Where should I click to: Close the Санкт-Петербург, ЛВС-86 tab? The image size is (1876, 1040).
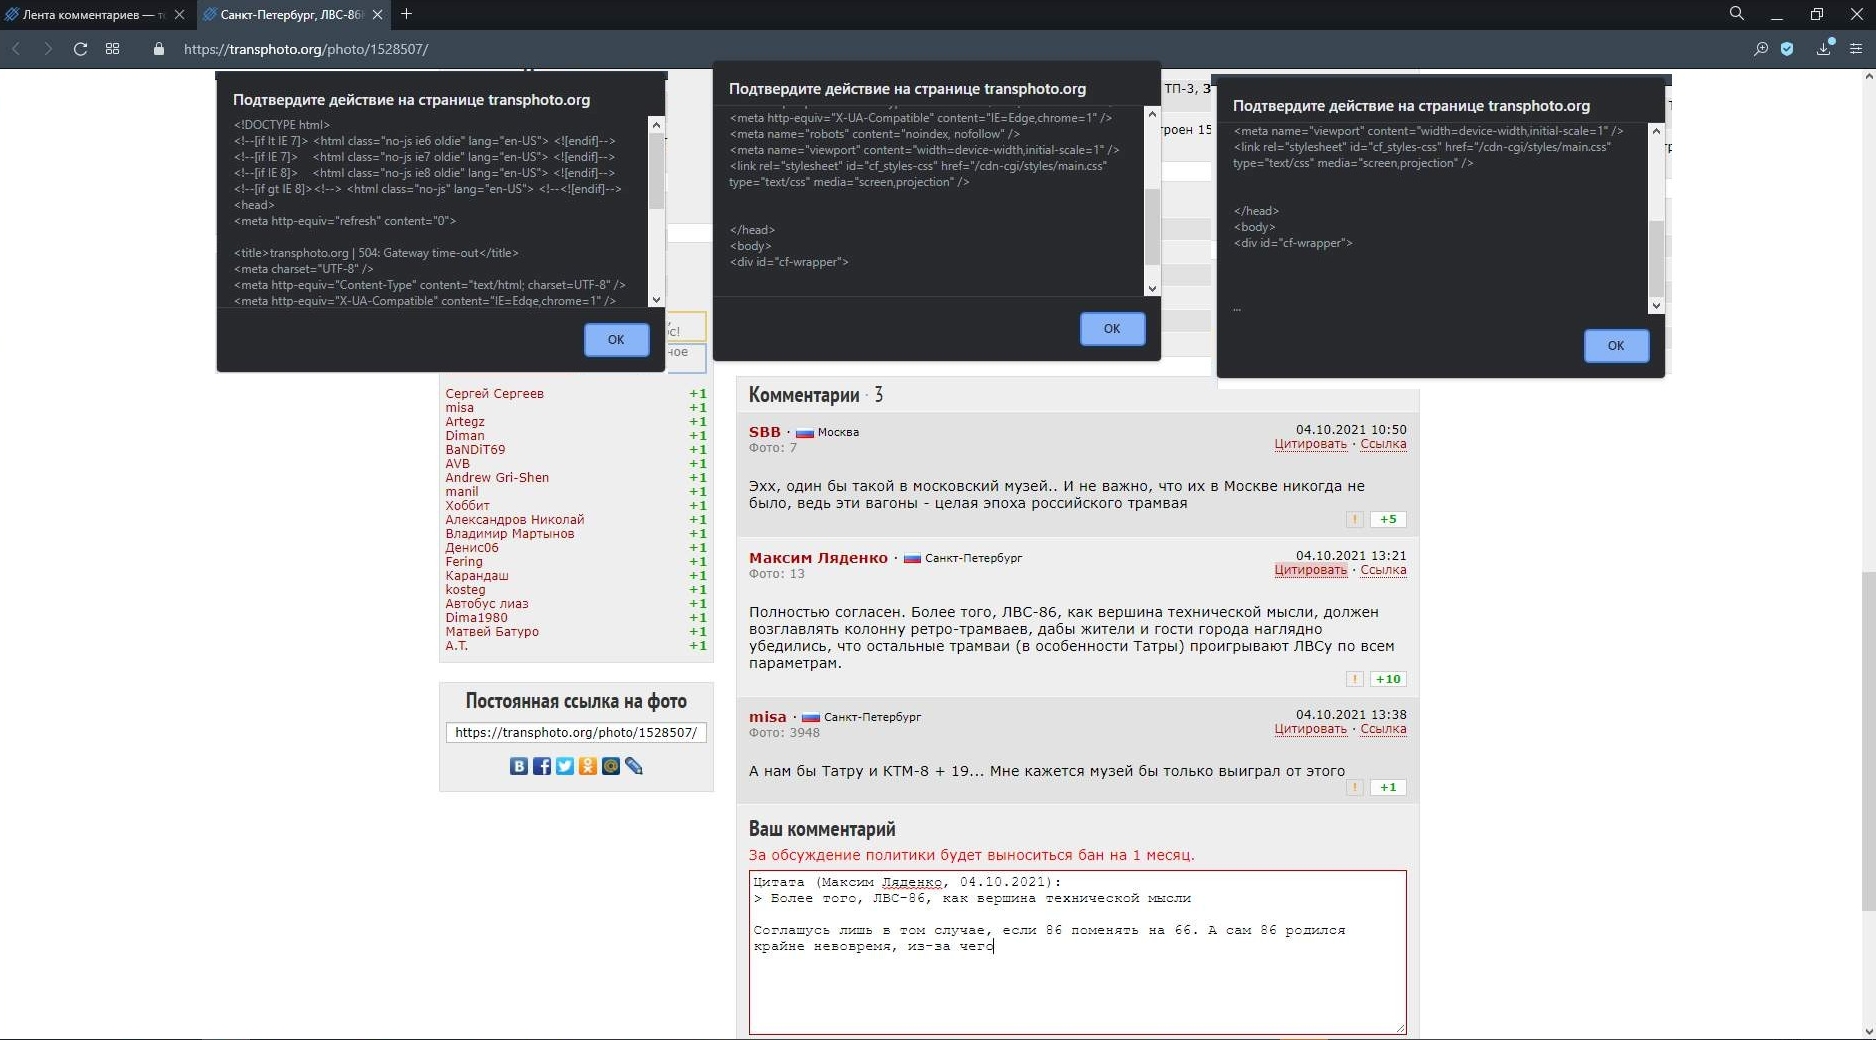click(x=378, y=15)
